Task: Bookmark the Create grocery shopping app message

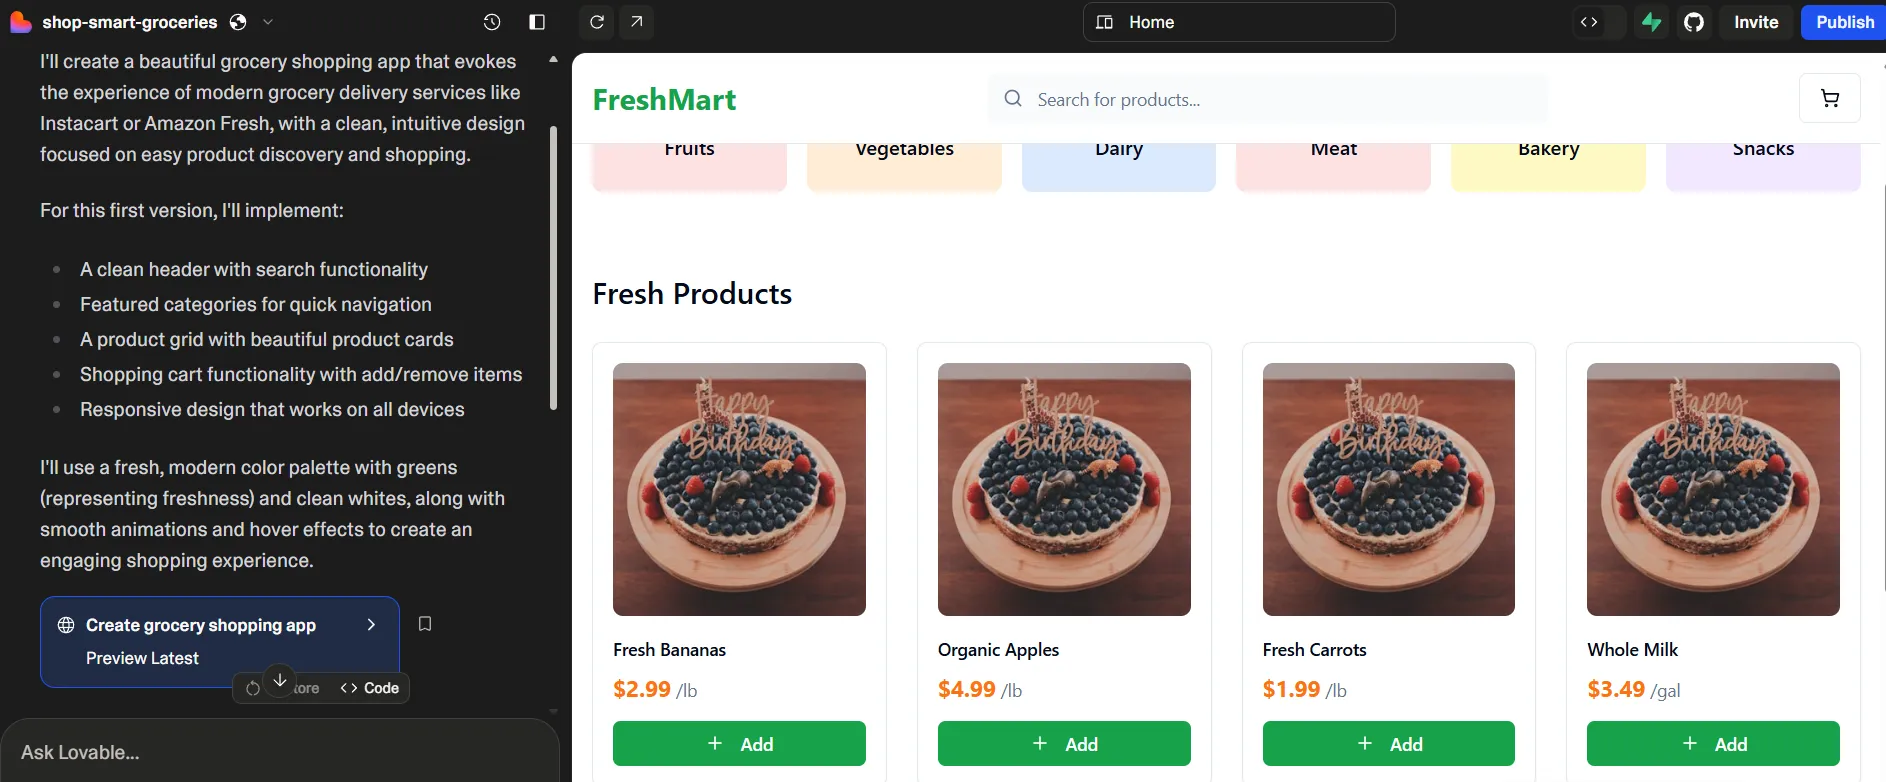Action: pyautogui.click(x=425, y=624)
